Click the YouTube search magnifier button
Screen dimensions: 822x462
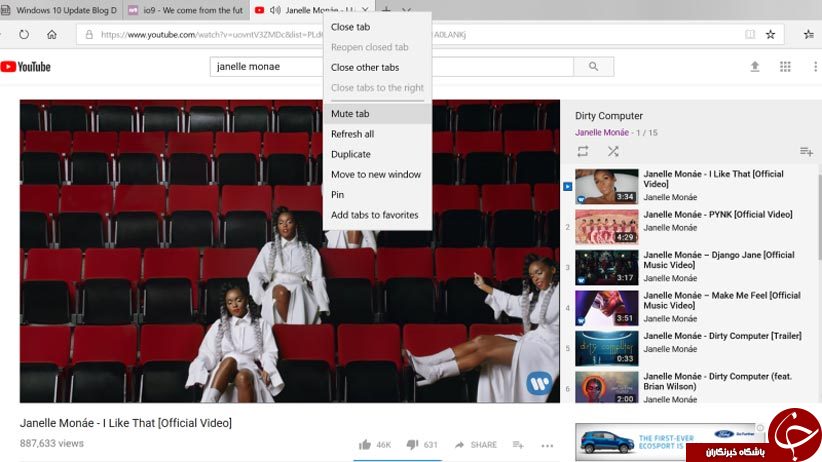[593, 67]
